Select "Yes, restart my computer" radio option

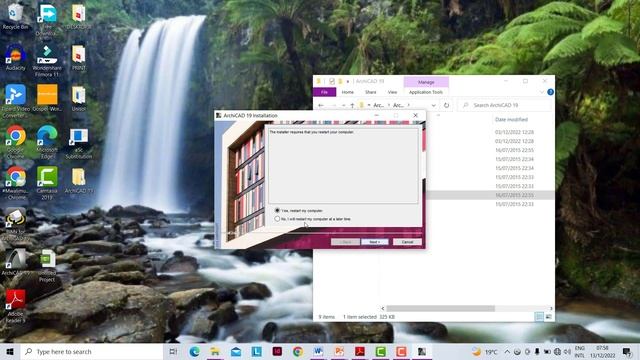tap(278, 211)
